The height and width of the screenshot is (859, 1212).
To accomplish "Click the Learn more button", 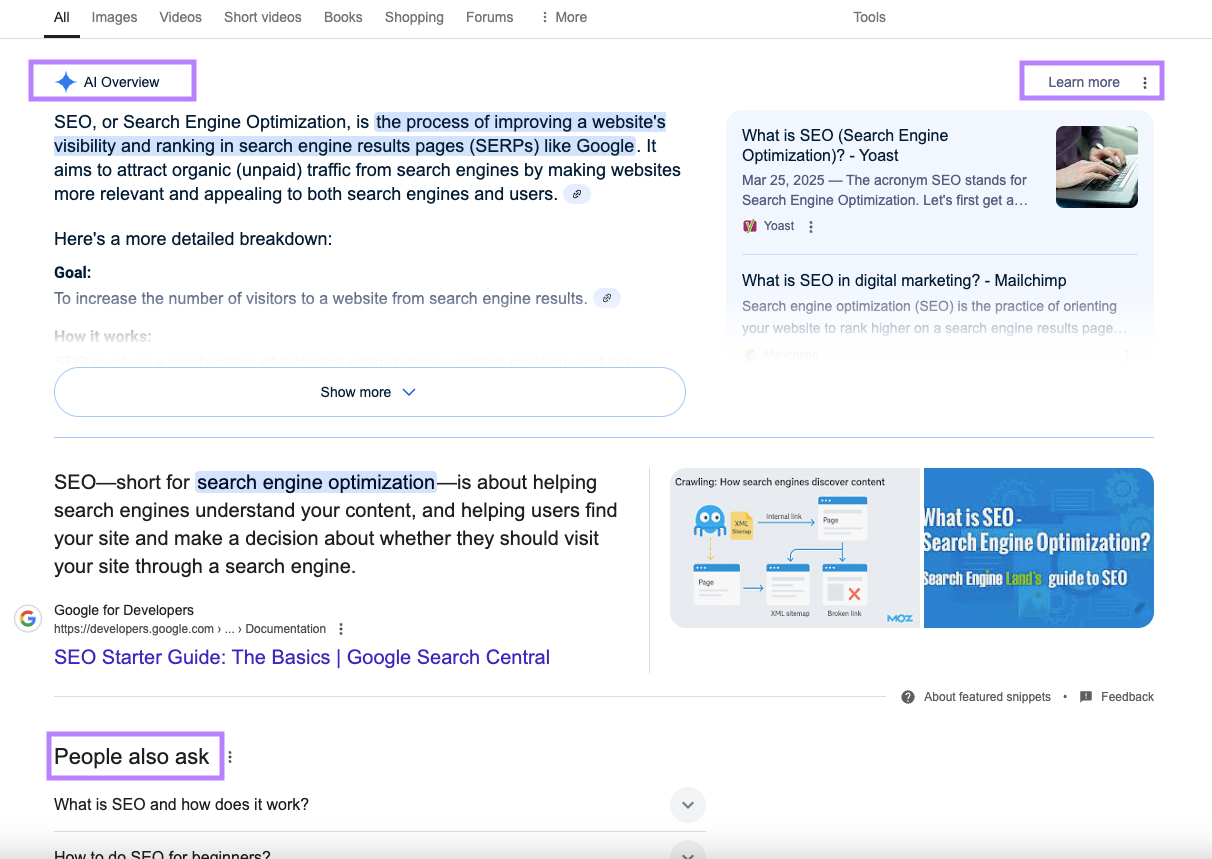I will pyautogui.click(x=1083, y=81).
